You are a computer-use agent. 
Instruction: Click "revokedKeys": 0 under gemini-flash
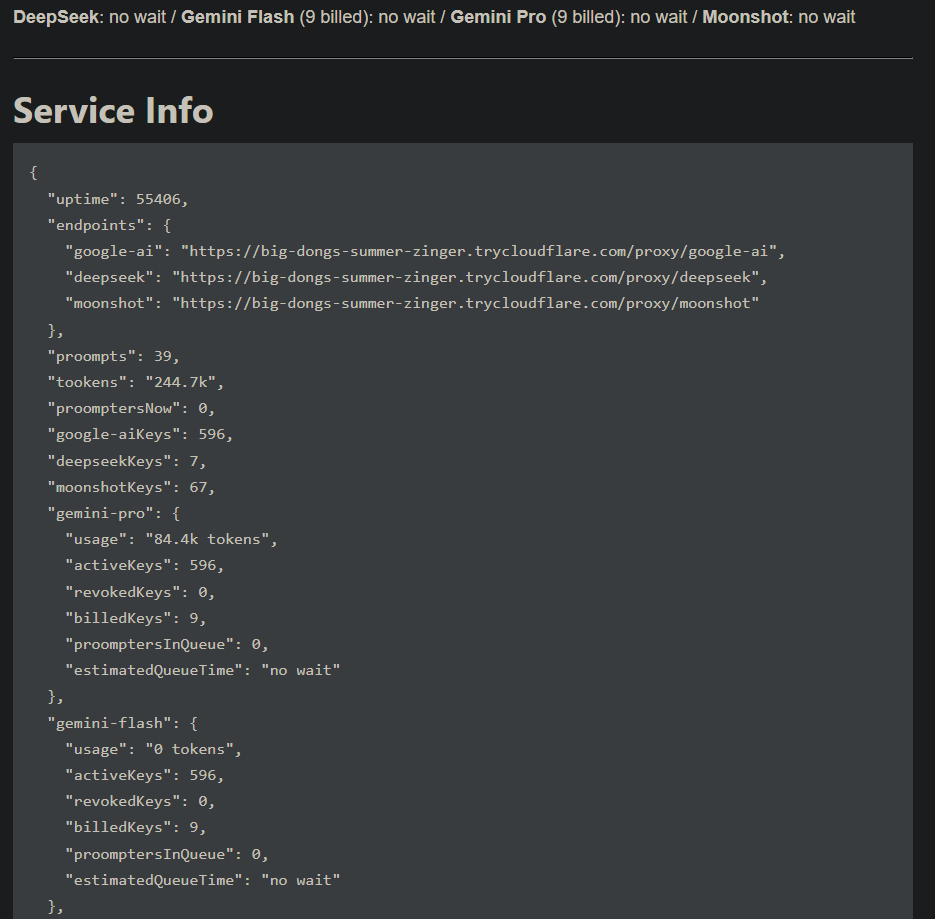pos(140,802)
